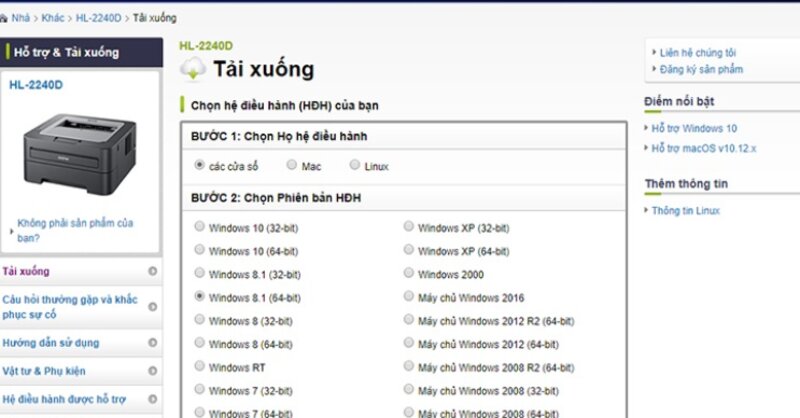Viewport: 800px width, 418px height.
Task: Click the green HL-2240D heading text
Action: click(x=206, y=46)
